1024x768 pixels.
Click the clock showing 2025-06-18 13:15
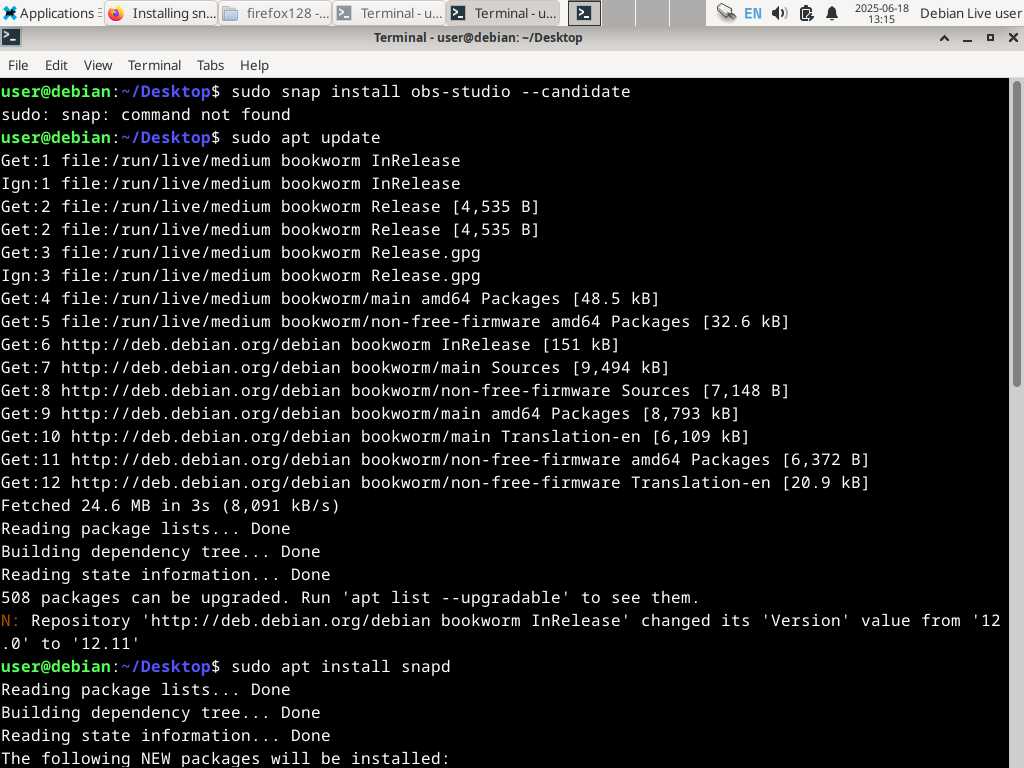click(881, 13)
